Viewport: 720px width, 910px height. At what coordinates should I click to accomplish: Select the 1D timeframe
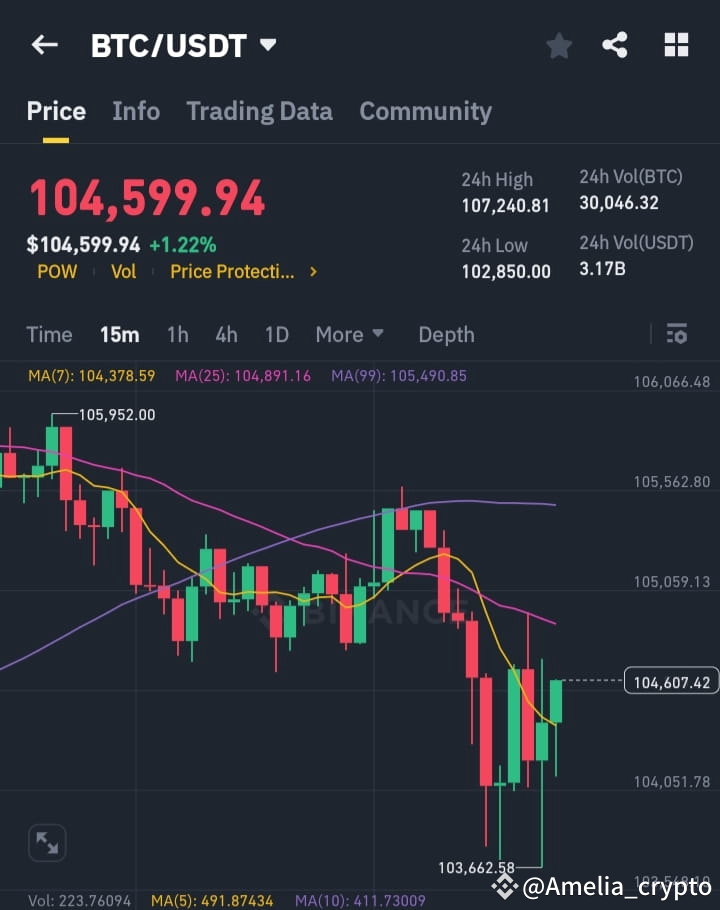click(x=277, y=334)
